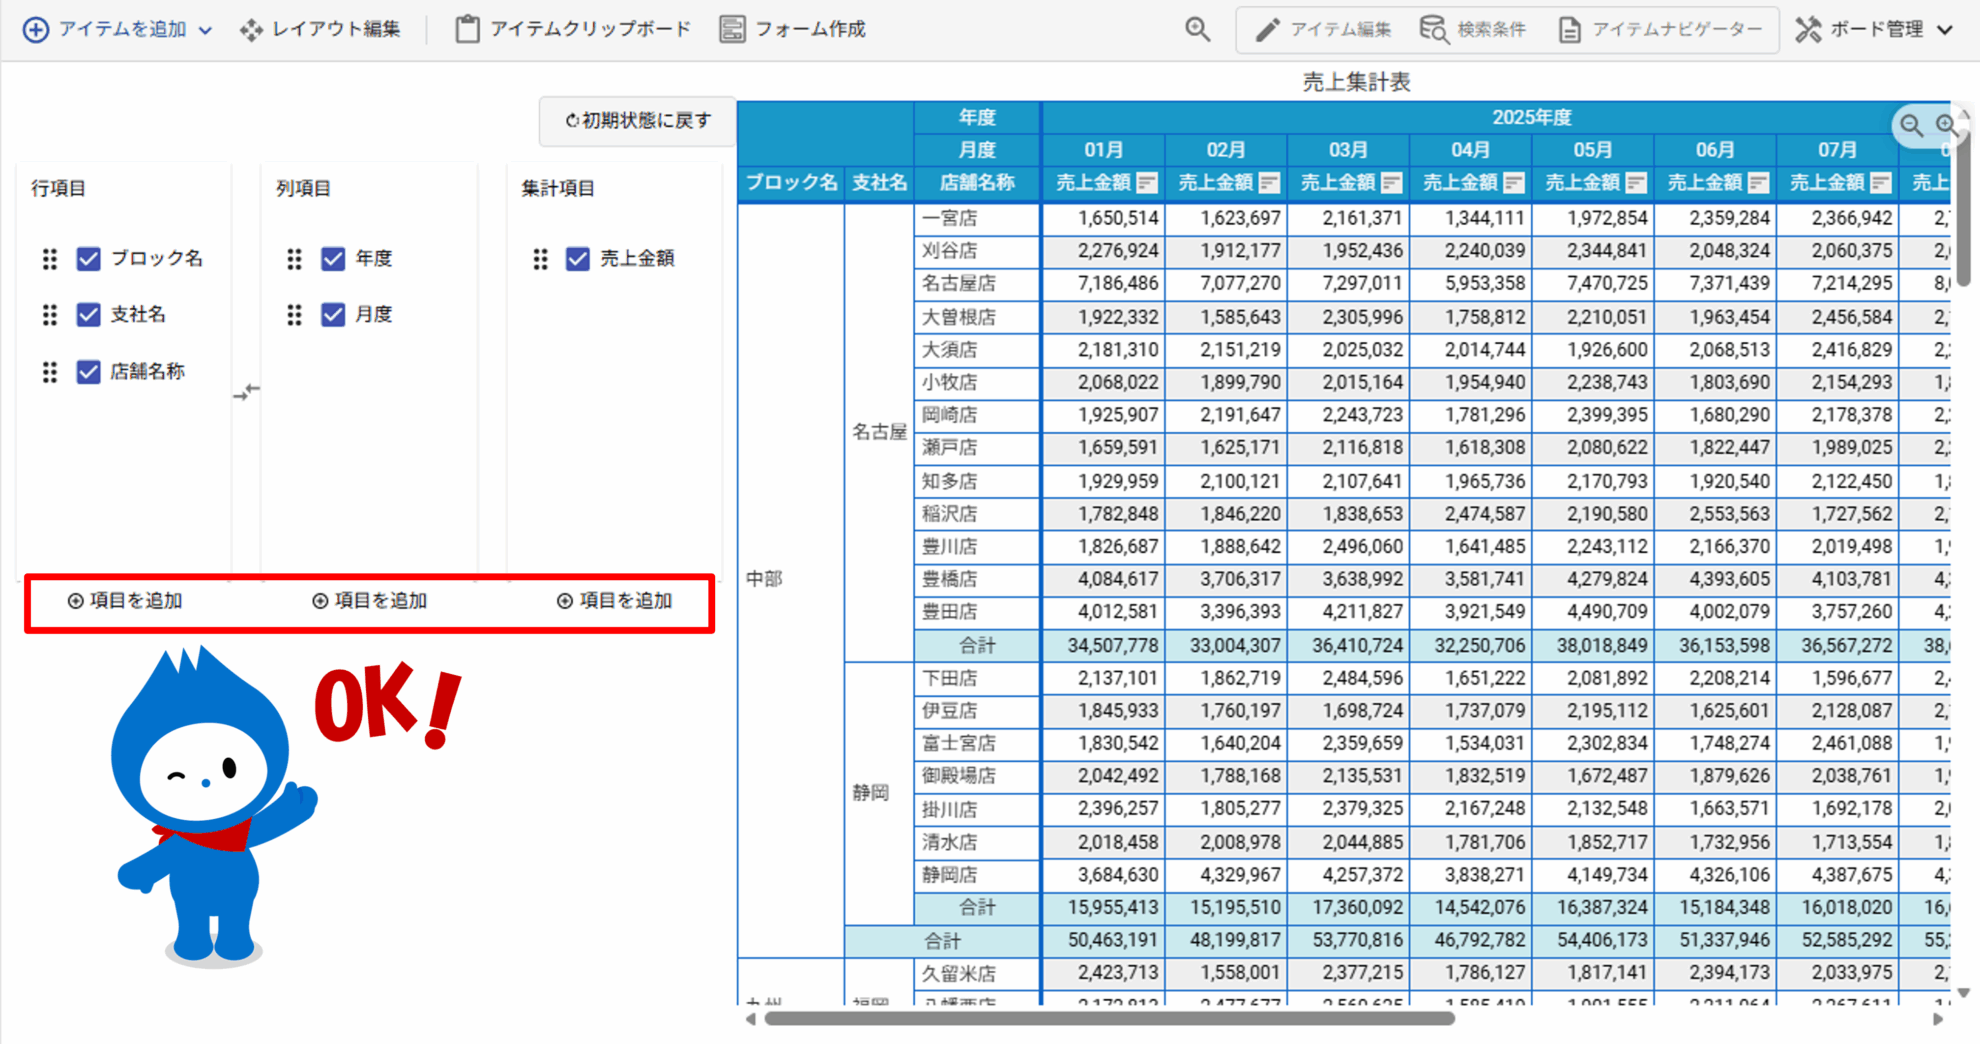Open the レイアウト編集 menu item
1980x1044 pixels.
click(320, 30)
